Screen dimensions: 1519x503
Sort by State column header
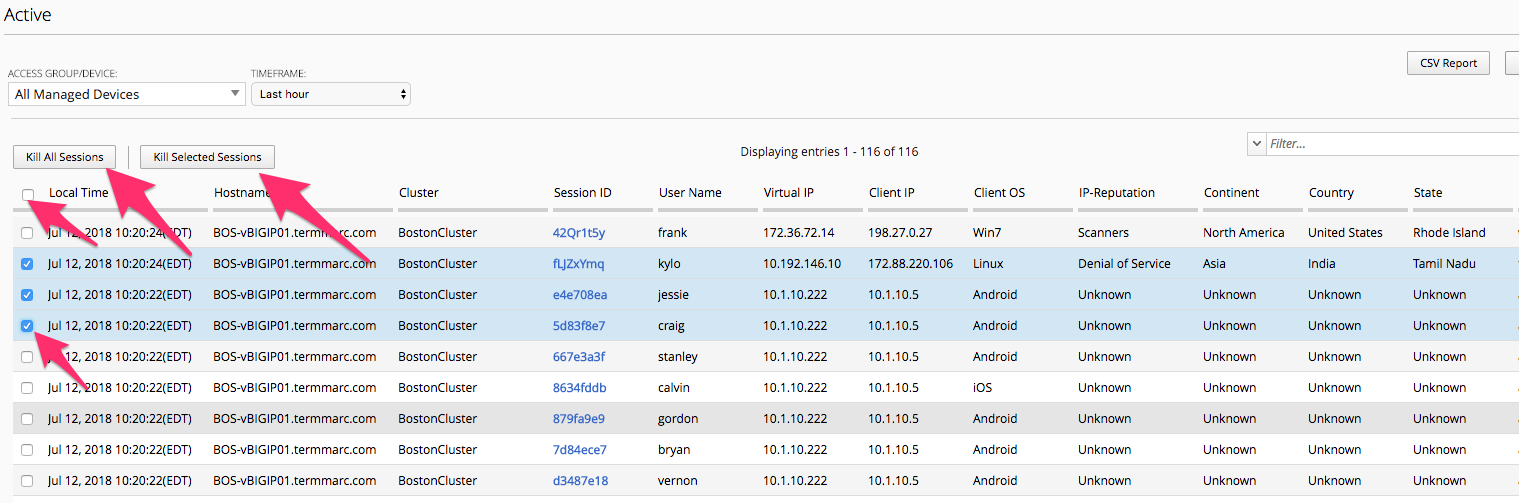tap(1428, 193)
